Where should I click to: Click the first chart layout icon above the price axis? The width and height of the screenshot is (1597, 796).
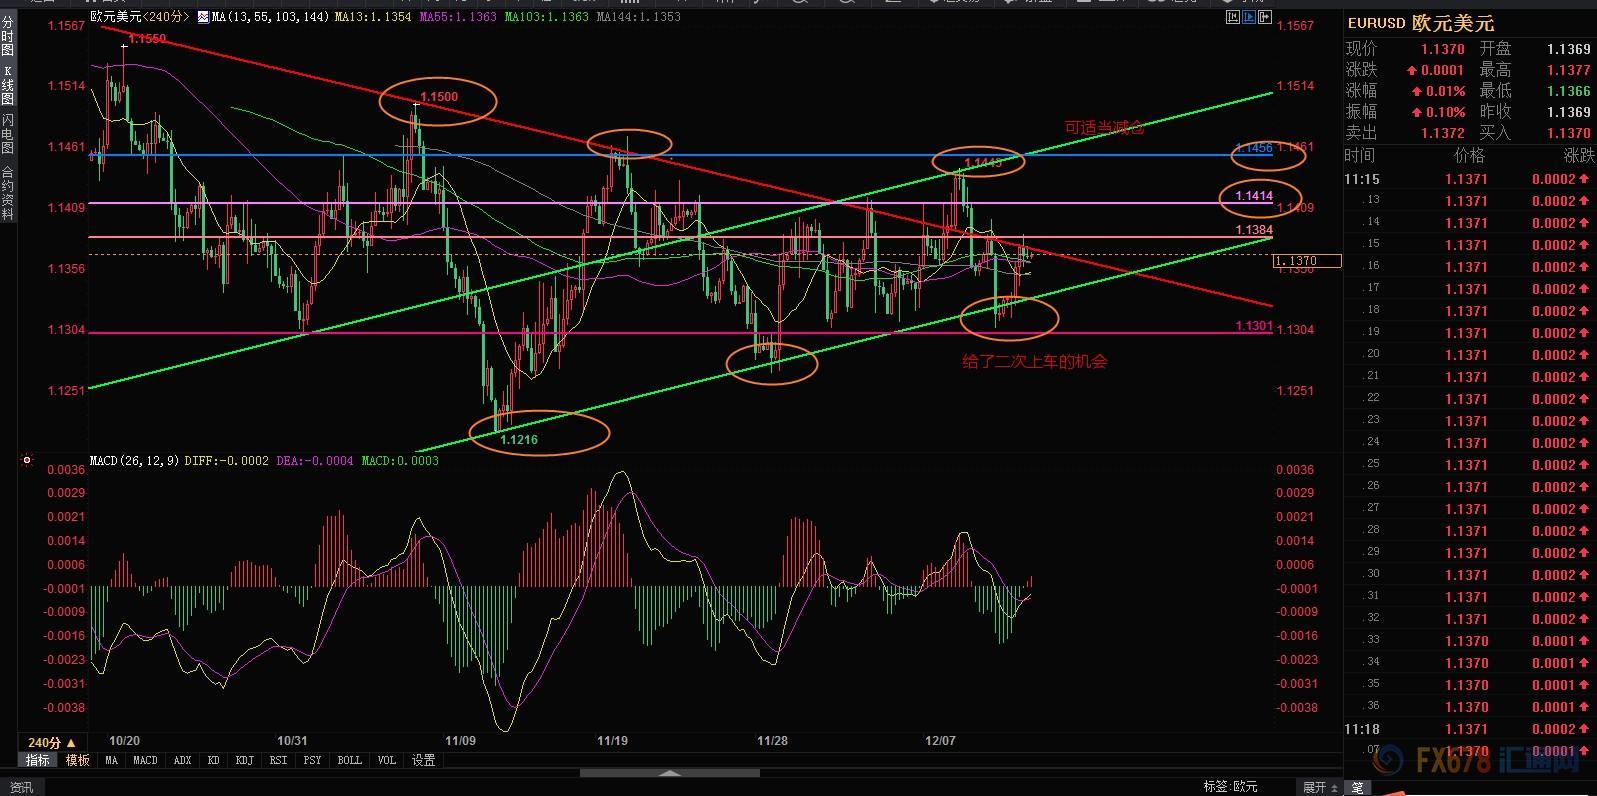point(1231,17)
